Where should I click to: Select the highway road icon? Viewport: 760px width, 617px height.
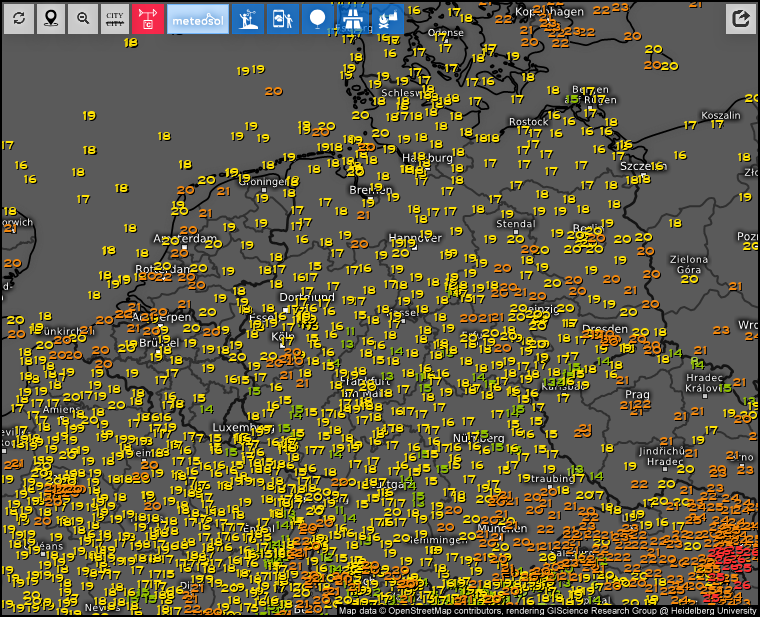(352, 19)
